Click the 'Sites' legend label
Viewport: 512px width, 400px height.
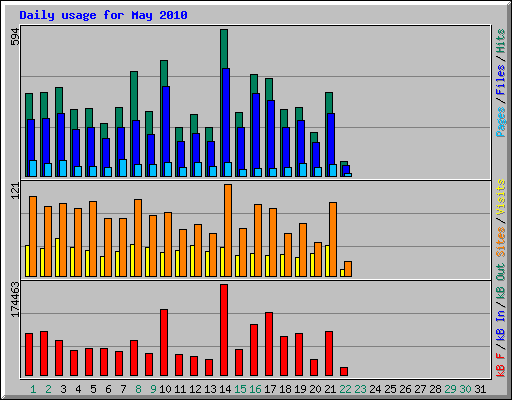(x=500, y=242)
